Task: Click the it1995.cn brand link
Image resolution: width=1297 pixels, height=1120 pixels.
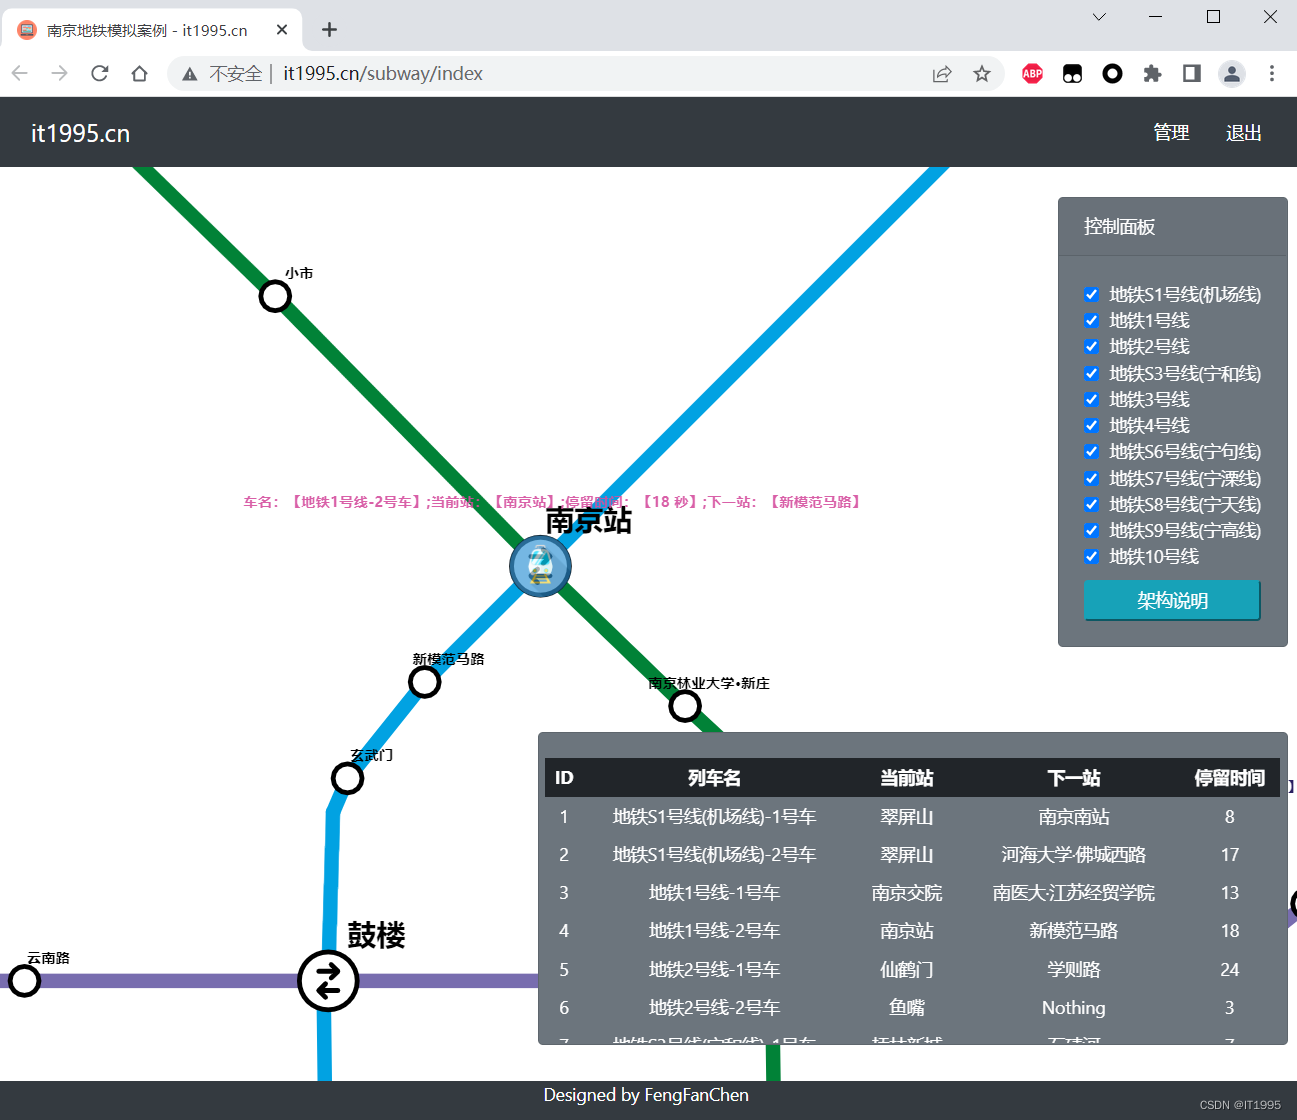Action: point(80,133)
